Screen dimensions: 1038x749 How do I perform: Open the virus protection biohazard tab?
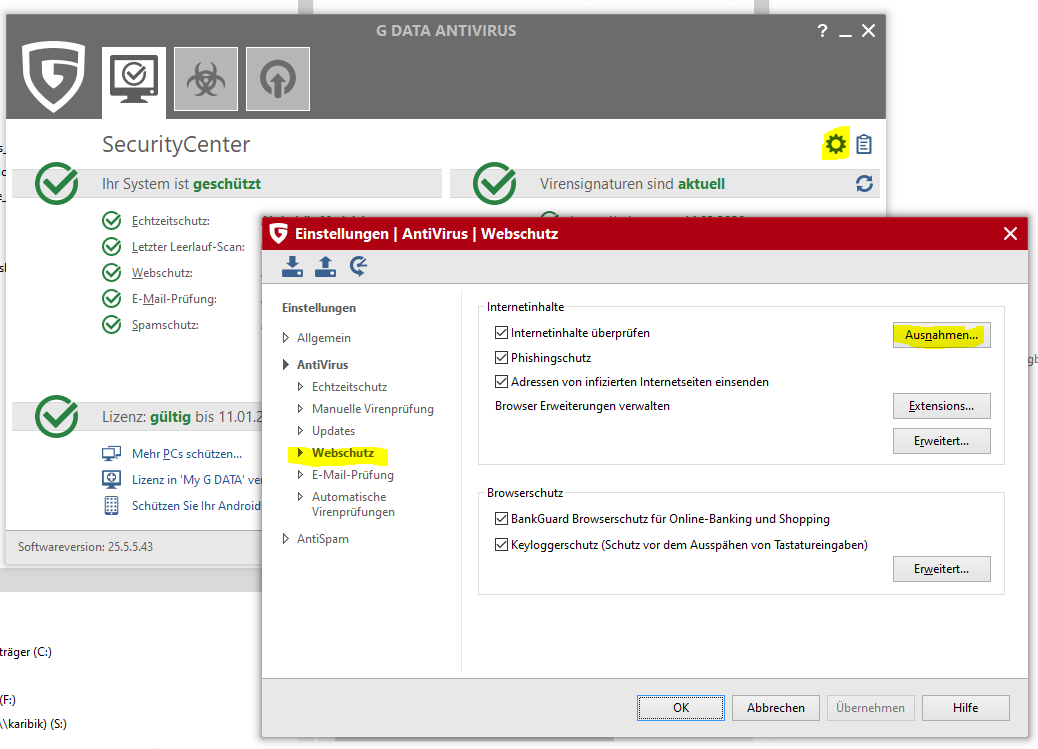coord(206,79)
